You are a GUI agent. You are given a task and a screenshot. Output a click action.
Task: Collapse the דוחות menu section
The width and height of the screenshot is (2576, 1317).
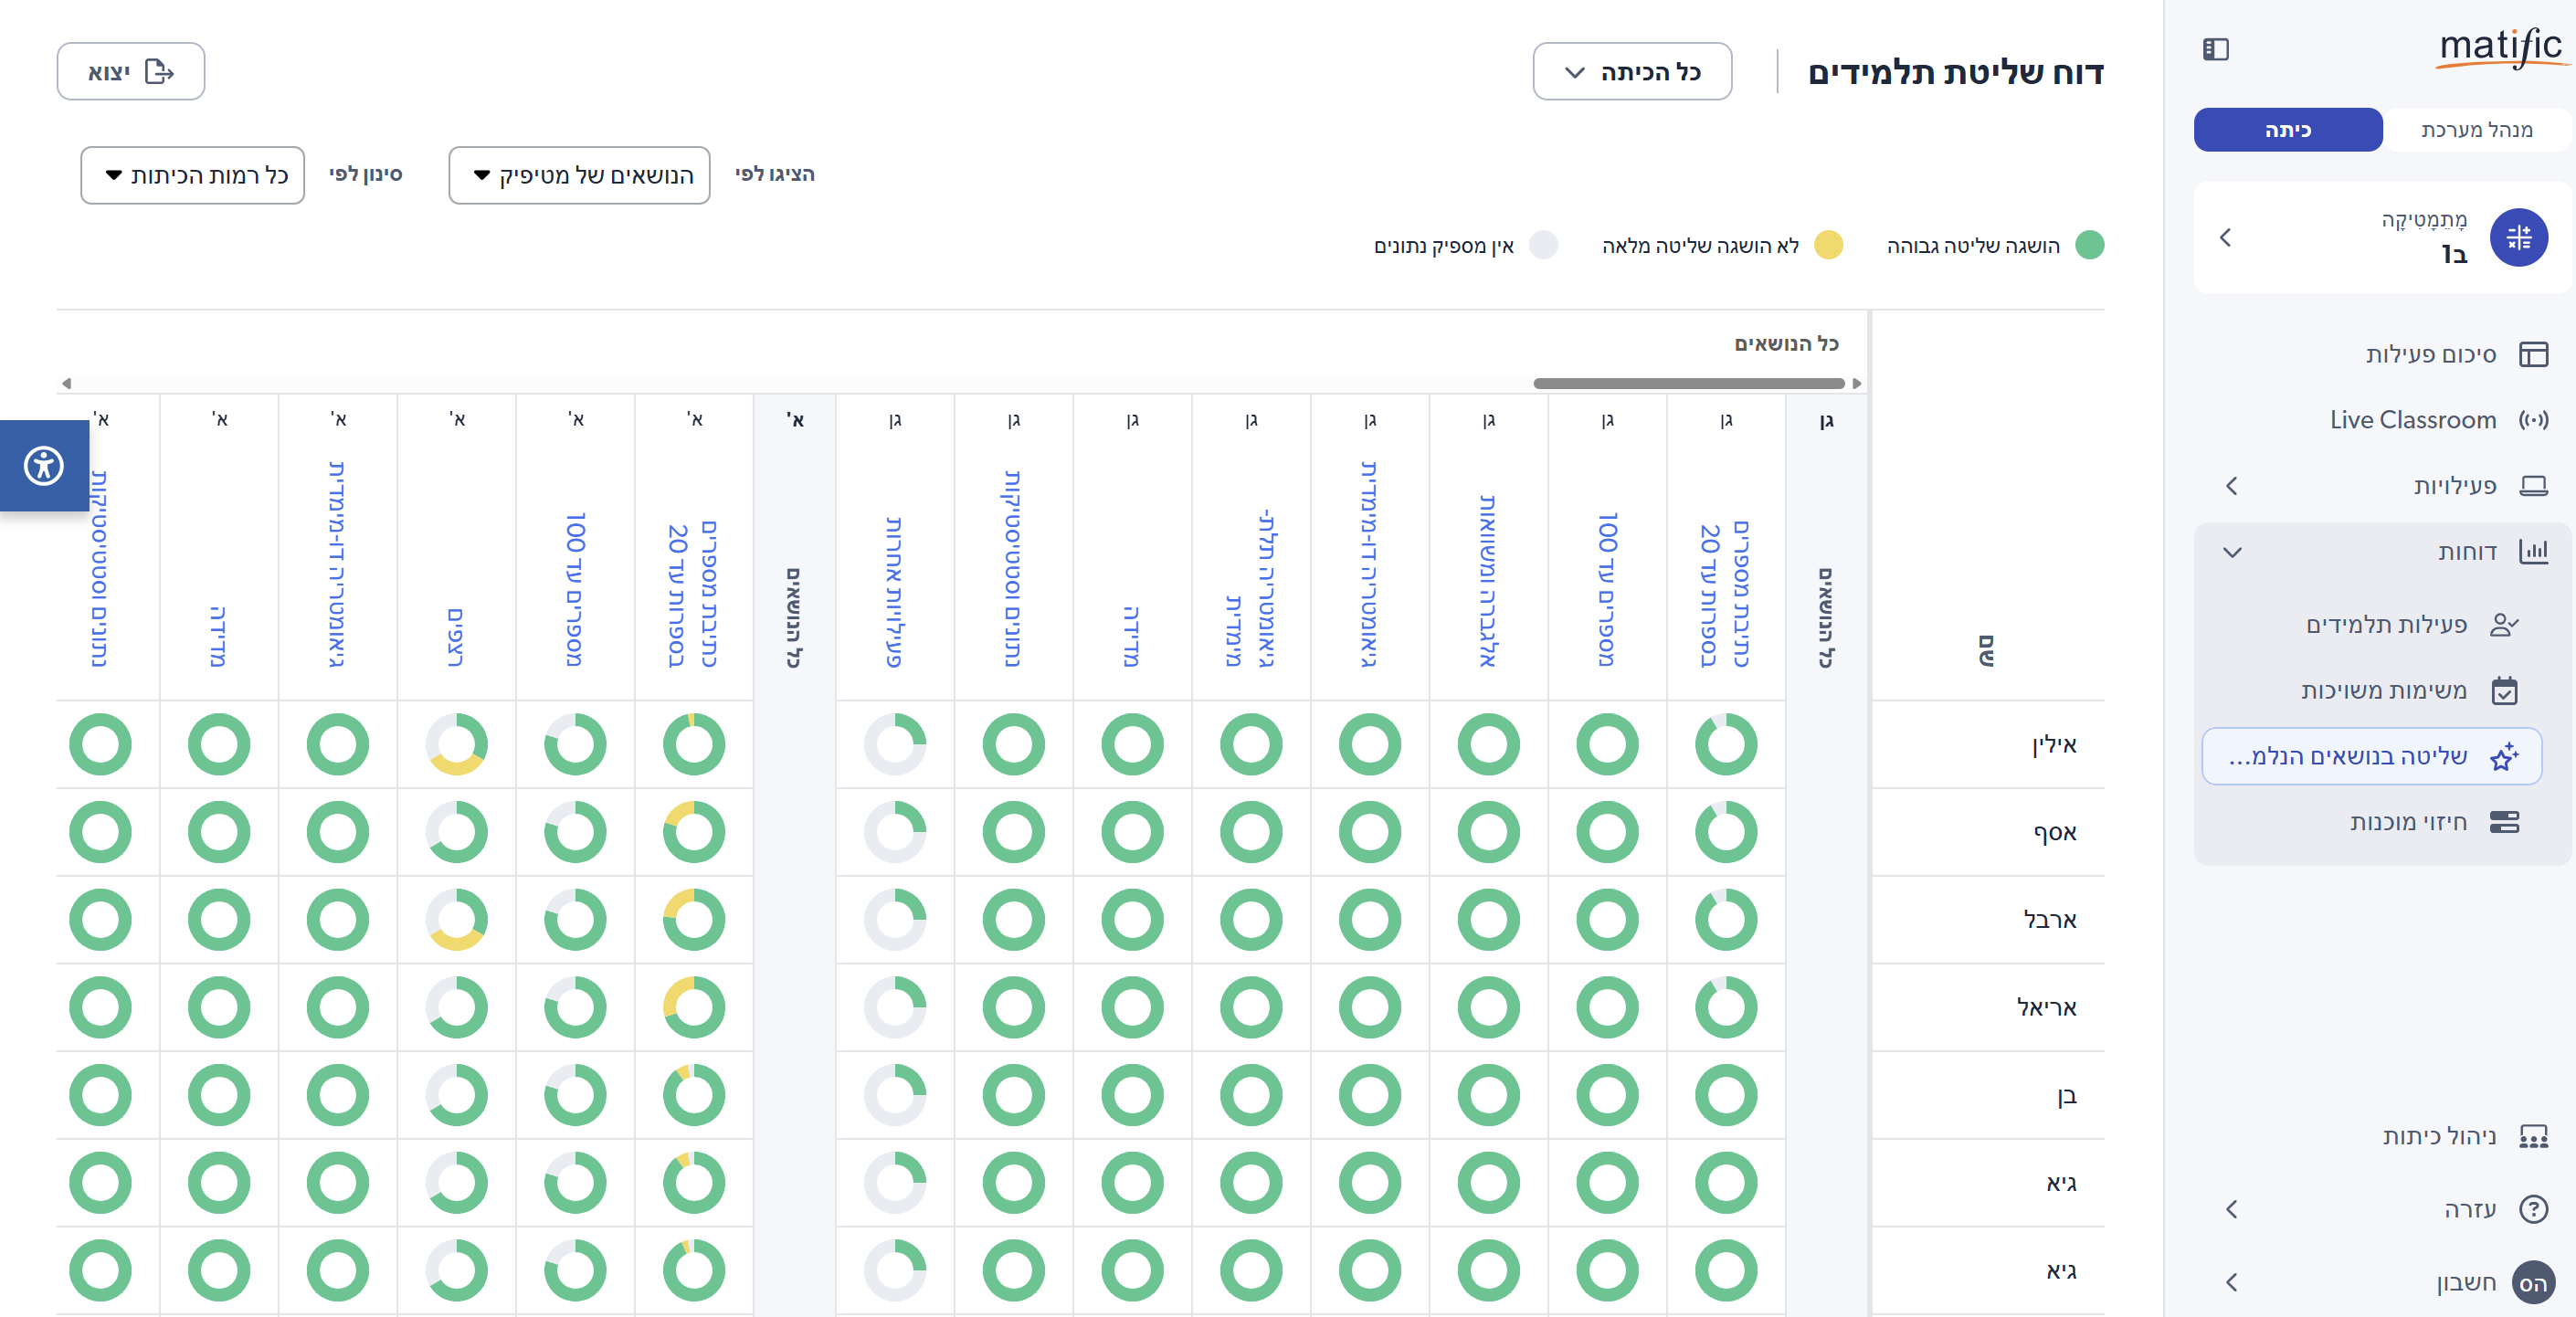(x=2232, y=552)
